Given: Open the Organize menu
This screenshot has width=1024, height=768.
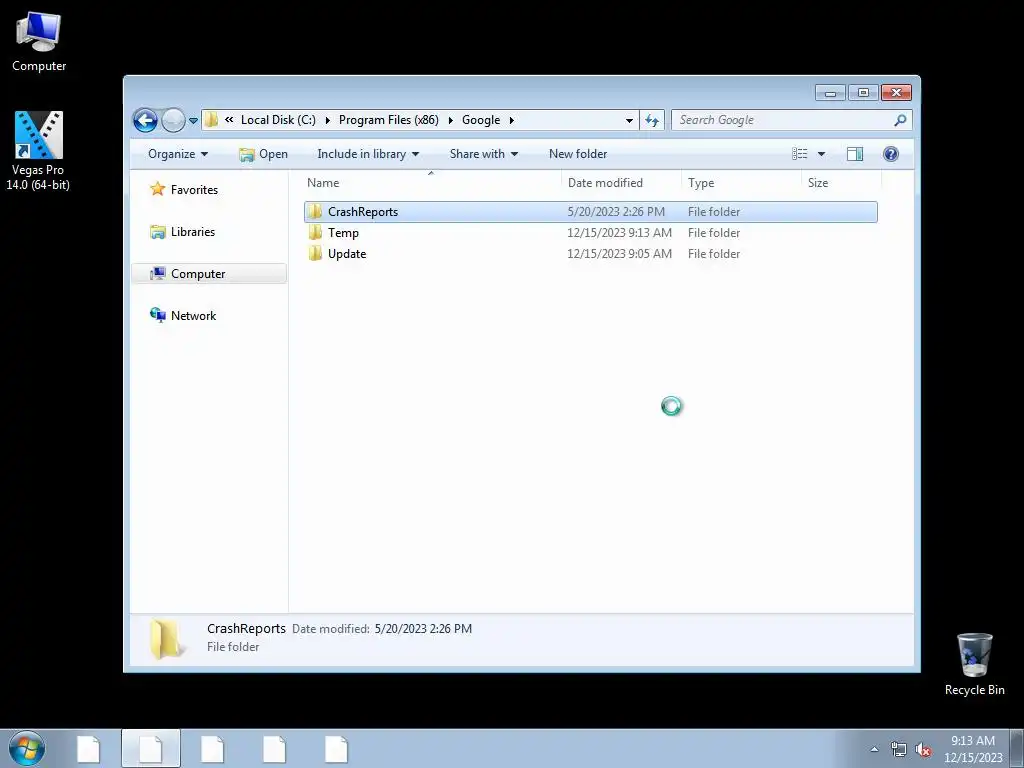Looking at the screenshot, I should (178, 154).
